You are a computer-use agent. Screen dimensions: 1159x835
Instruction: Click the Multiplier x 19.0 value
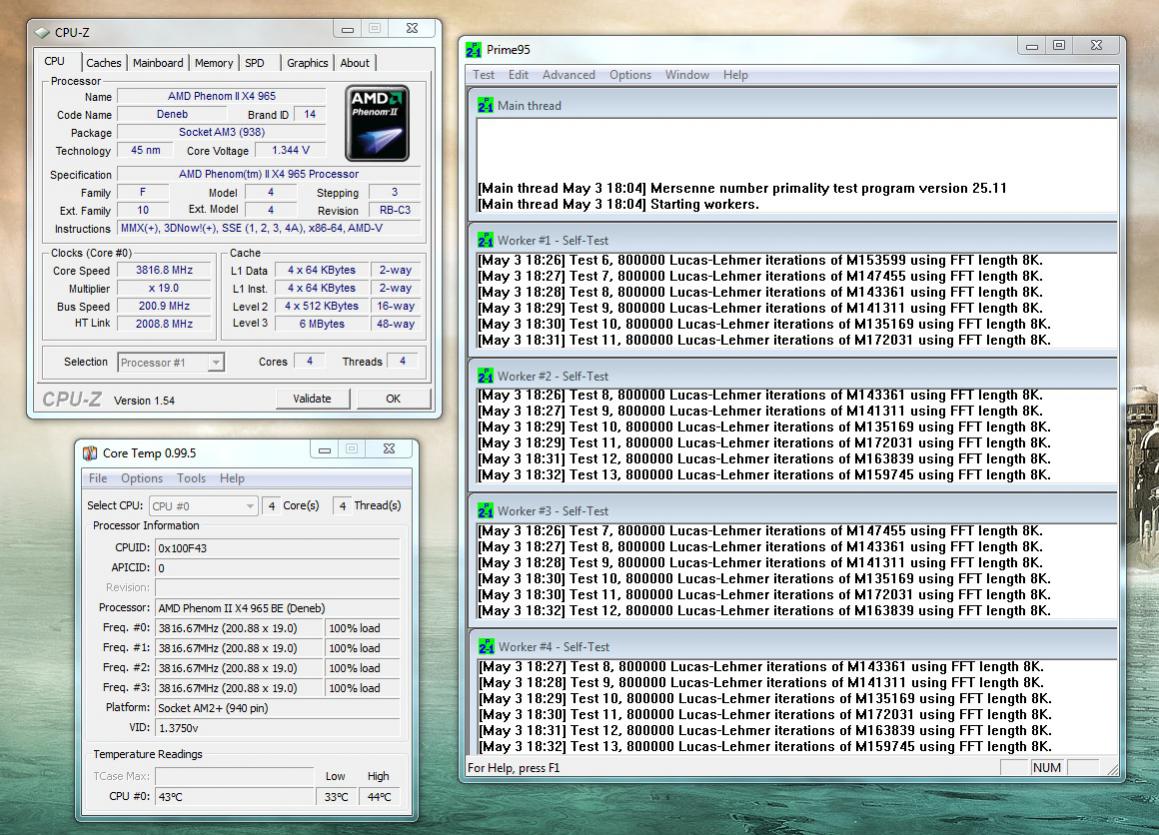click(164, 288)
